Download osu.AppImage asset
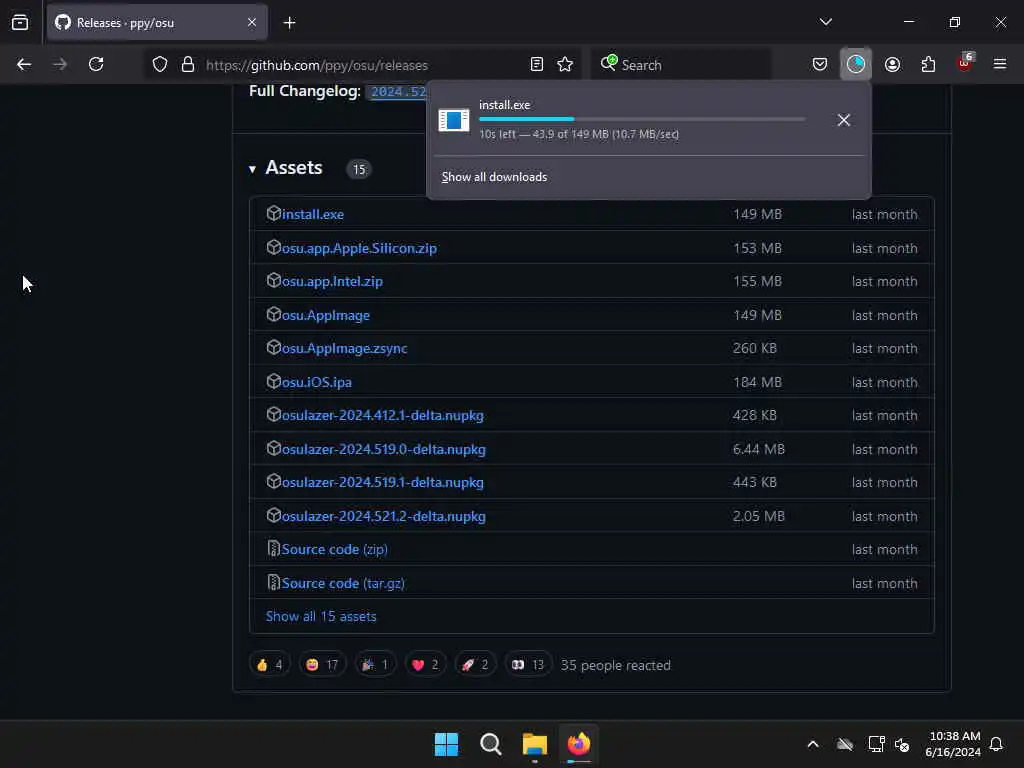The image size is (1024, 768). pyautogui.click(x=326, y=315)
